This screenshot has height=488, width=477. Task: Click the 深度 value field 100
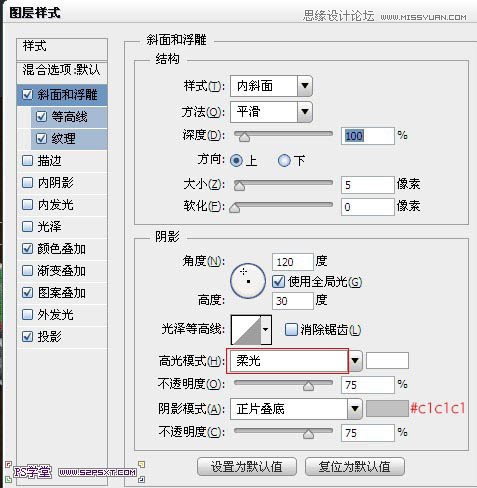tap(368, 136)
